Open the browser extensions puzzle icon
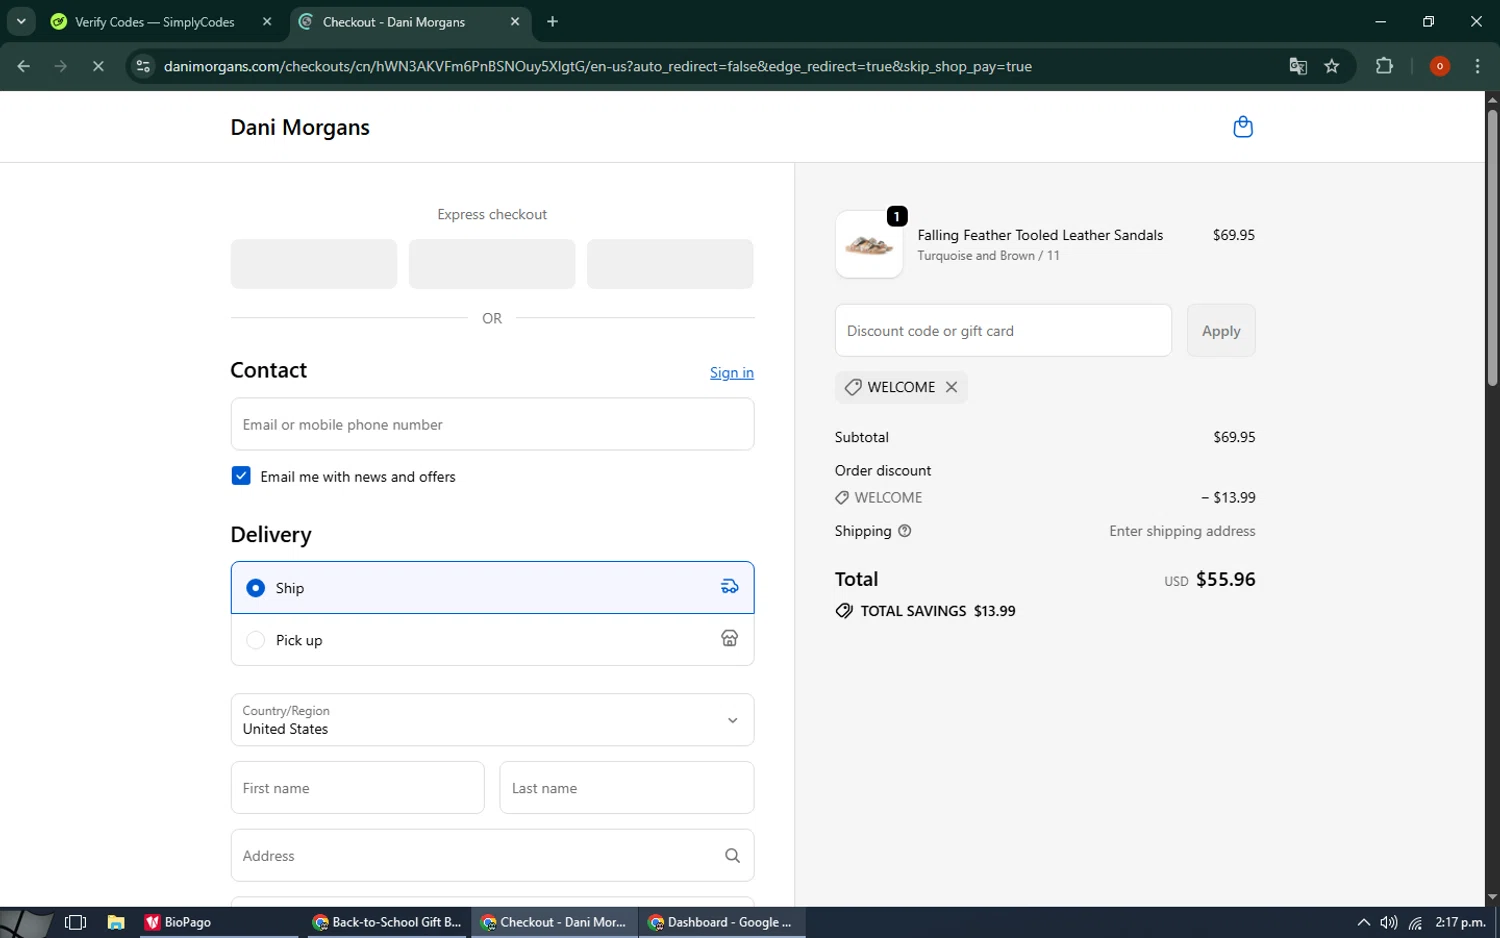This screenshot has height=938, width=1500. click(x=1384, y=66)
